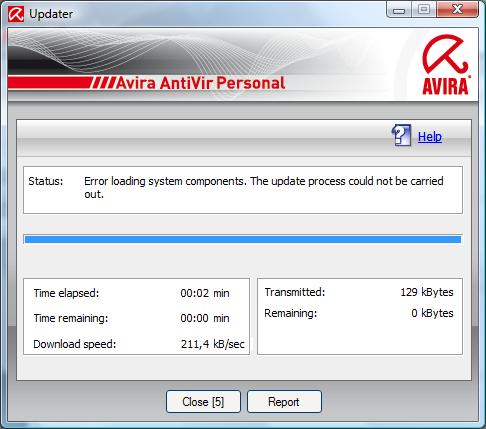
Task: Maximize the Updater window
Action: [x=424, y=9]
